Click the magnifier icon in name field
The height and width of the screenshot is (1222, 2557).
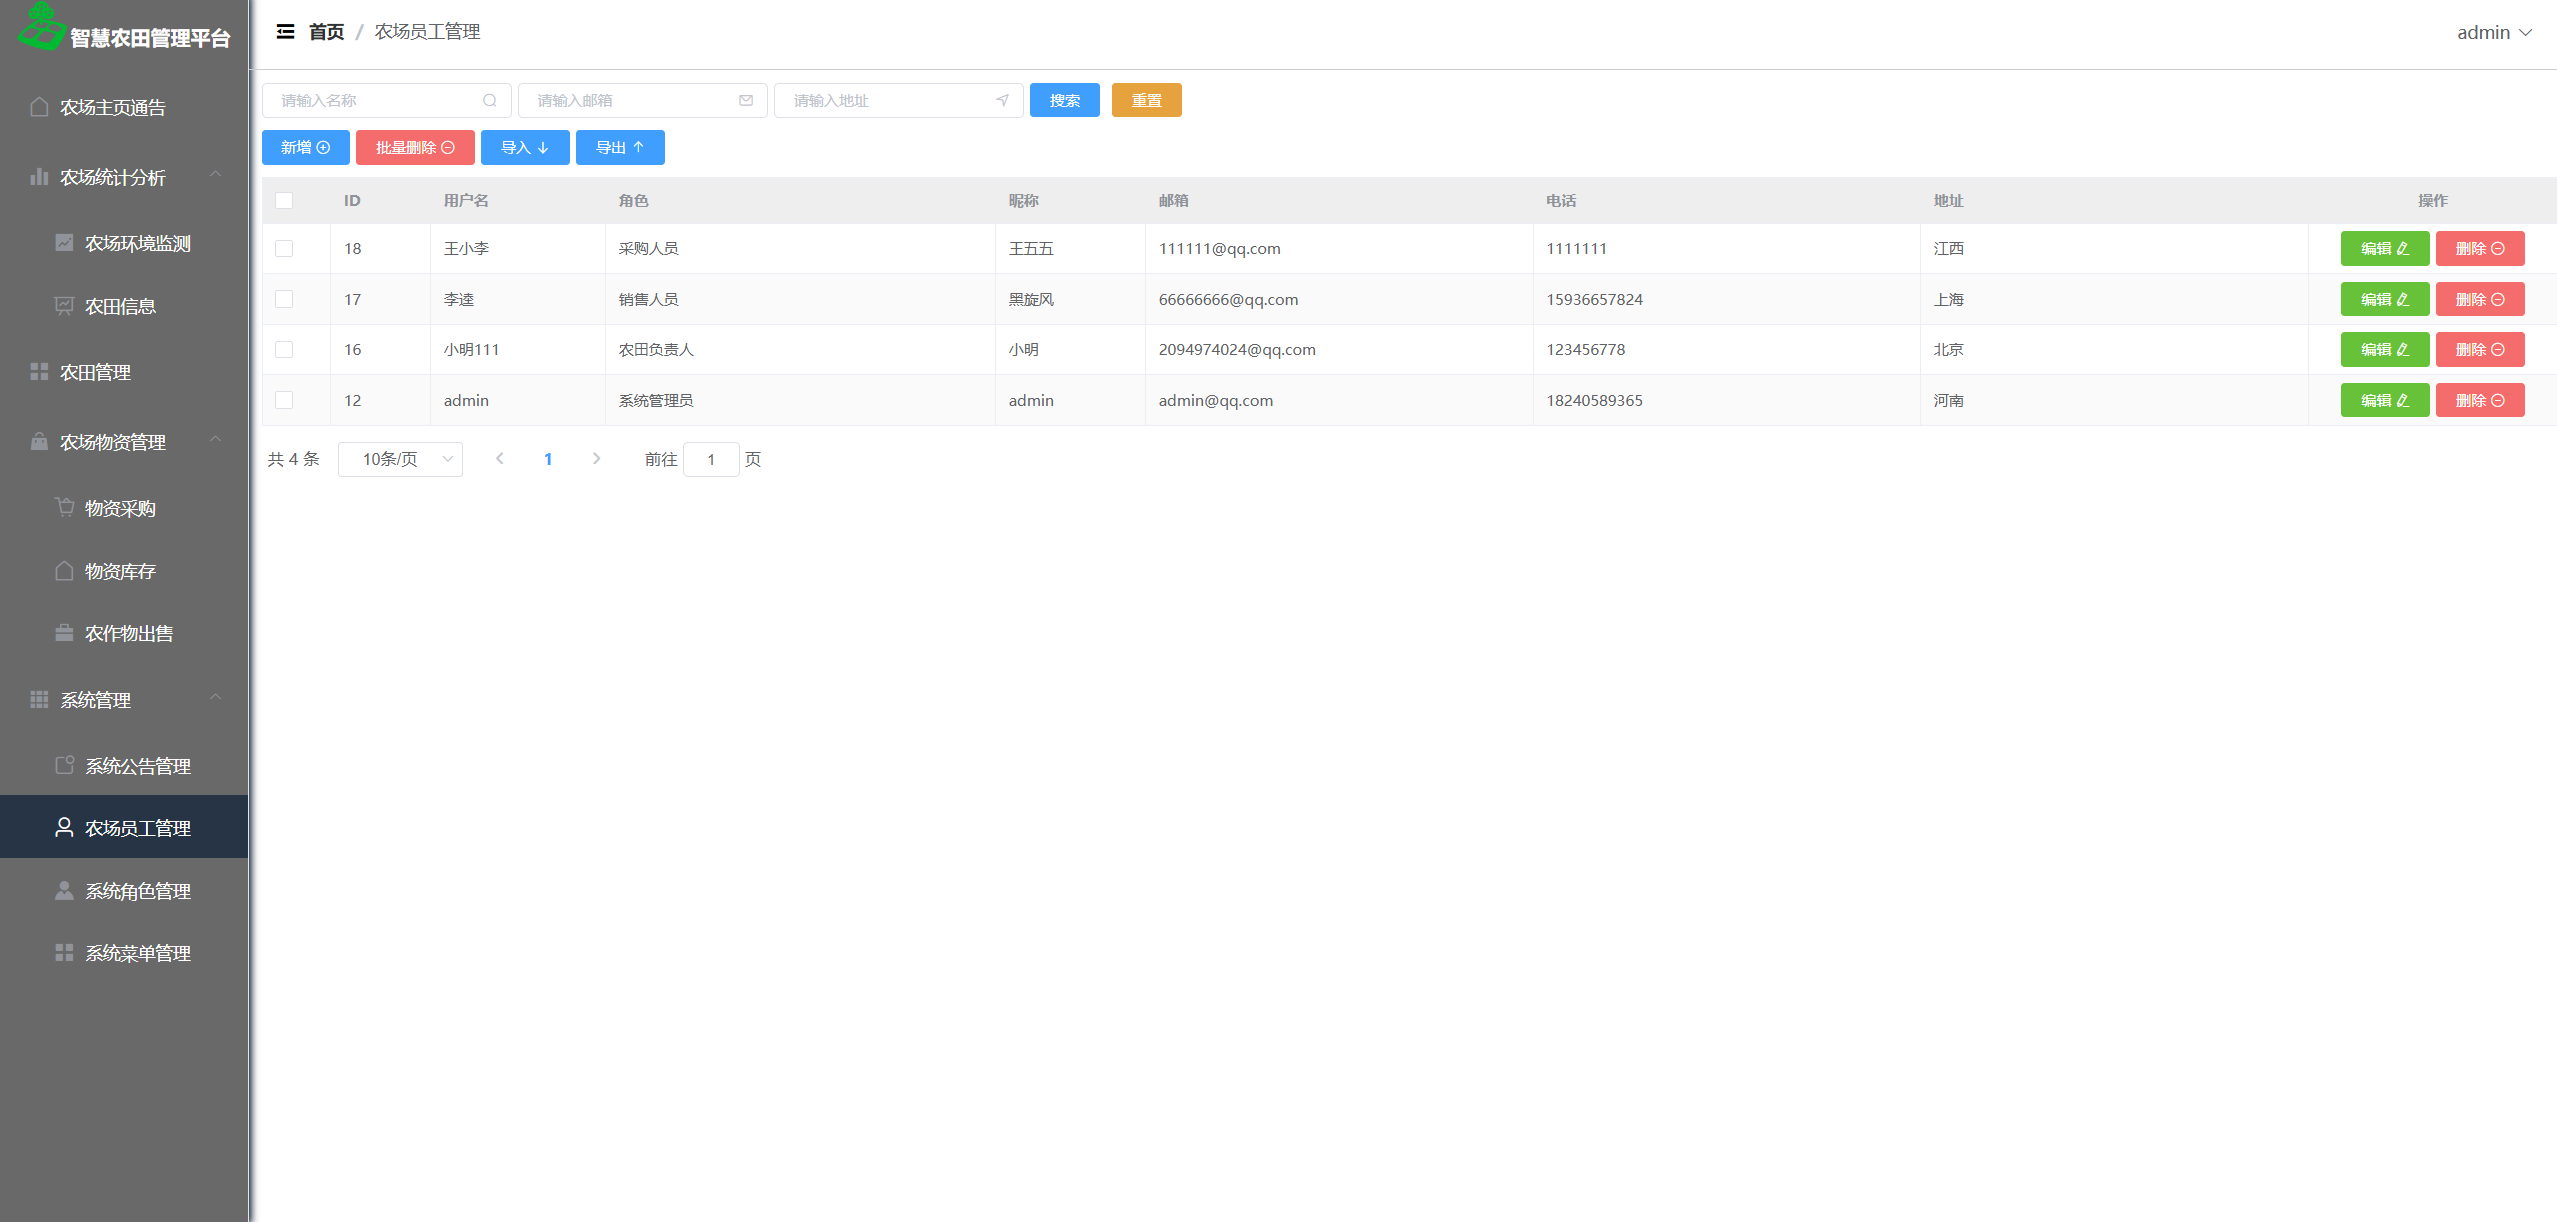pos(490,100)
